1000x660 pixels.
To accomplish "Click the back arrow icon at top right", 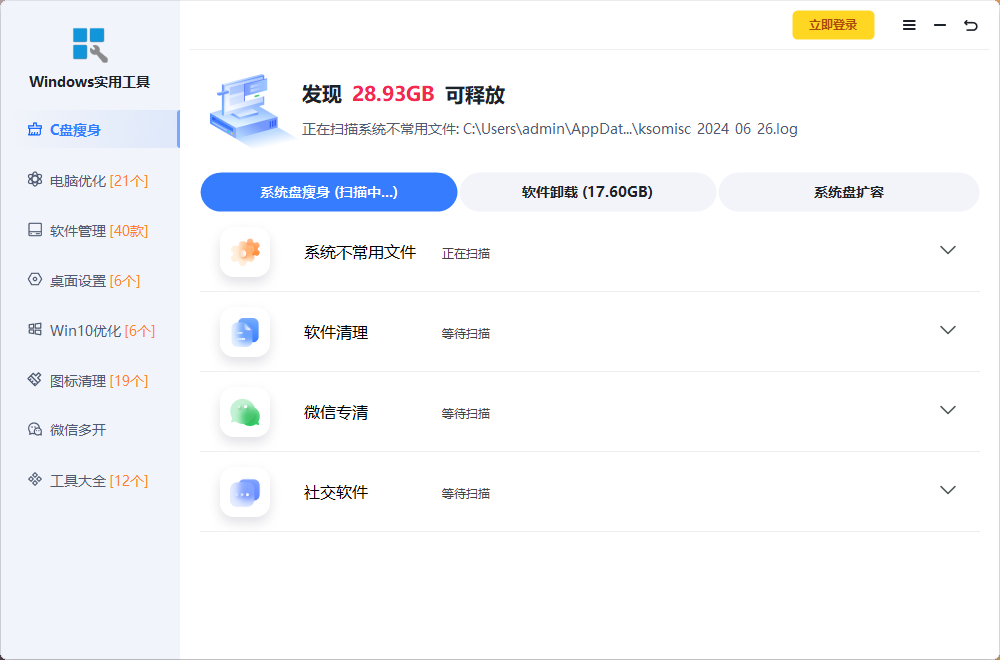I will pyautogui.click(x=971, y=25).
